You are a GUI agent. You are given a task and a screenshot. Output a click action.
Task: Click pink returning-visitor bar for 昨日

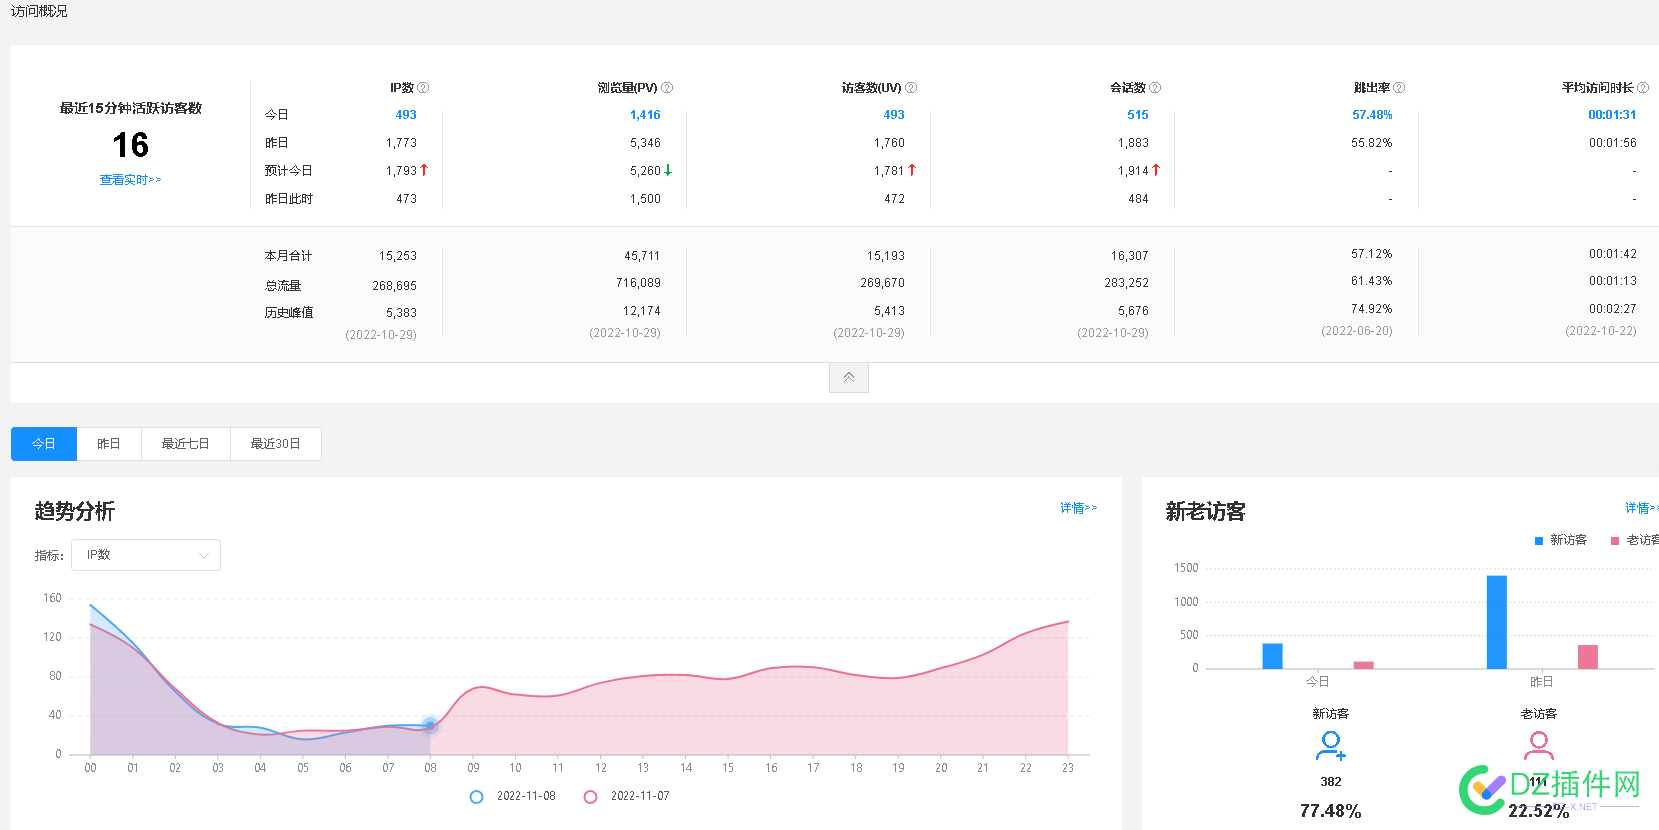1587,657
